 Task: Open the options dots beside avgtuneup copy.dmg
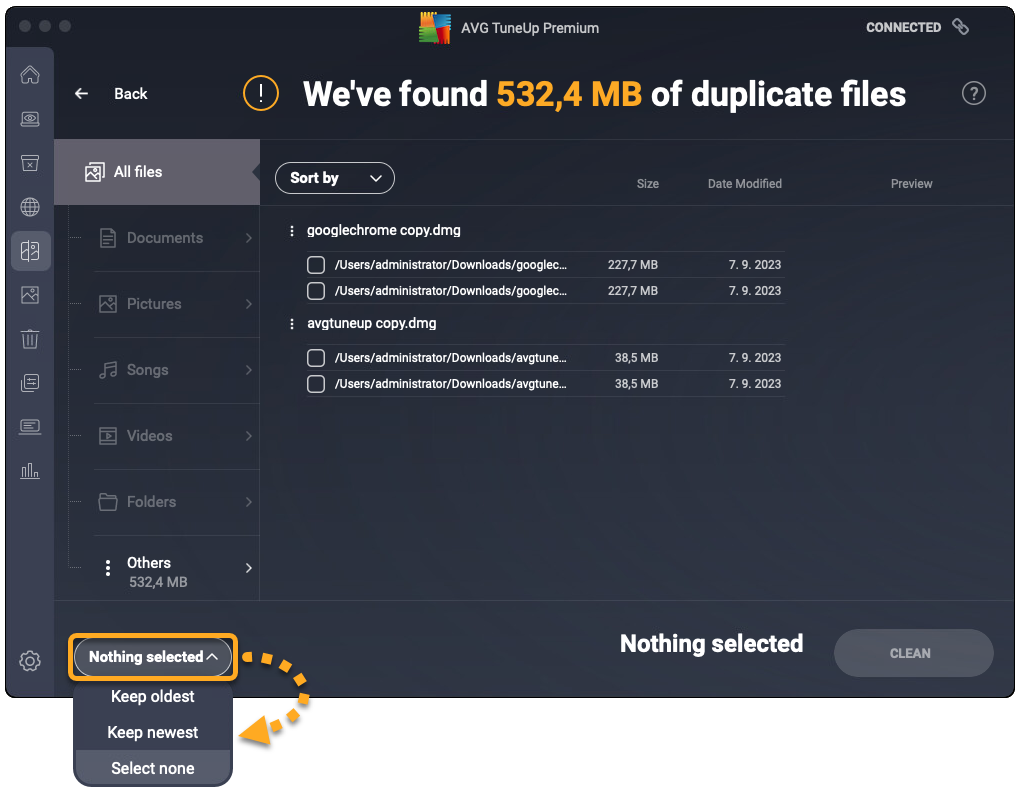[292, 324]
